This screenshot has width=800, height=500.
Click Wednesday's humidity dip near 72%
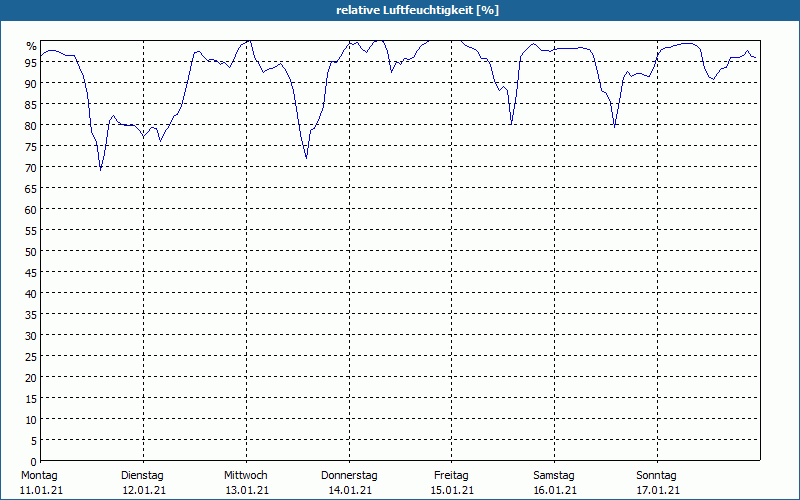[306, 158]
